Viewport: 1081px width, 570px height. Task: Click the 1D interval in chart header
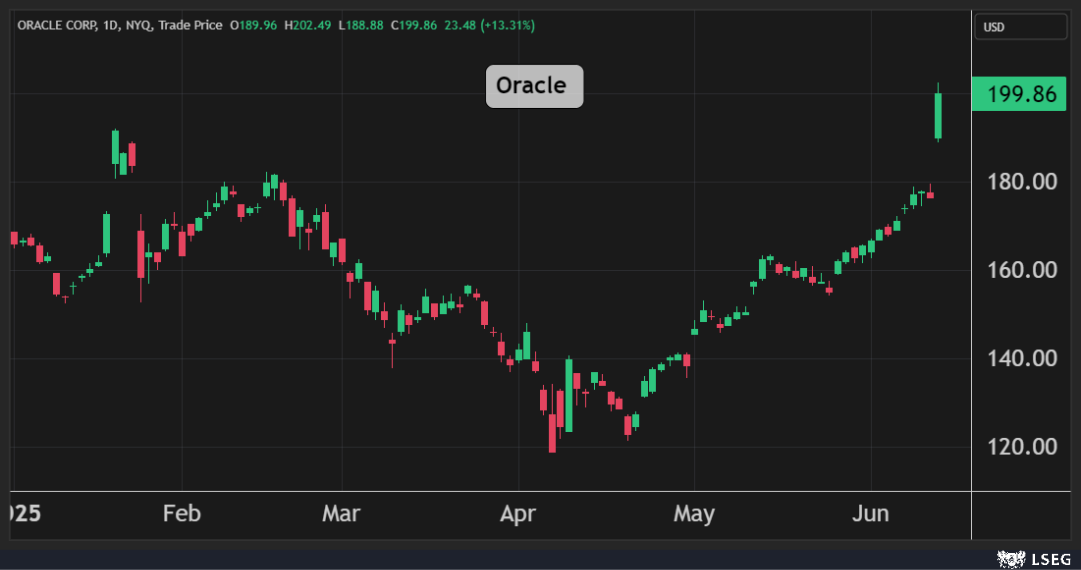click(111, 25)
